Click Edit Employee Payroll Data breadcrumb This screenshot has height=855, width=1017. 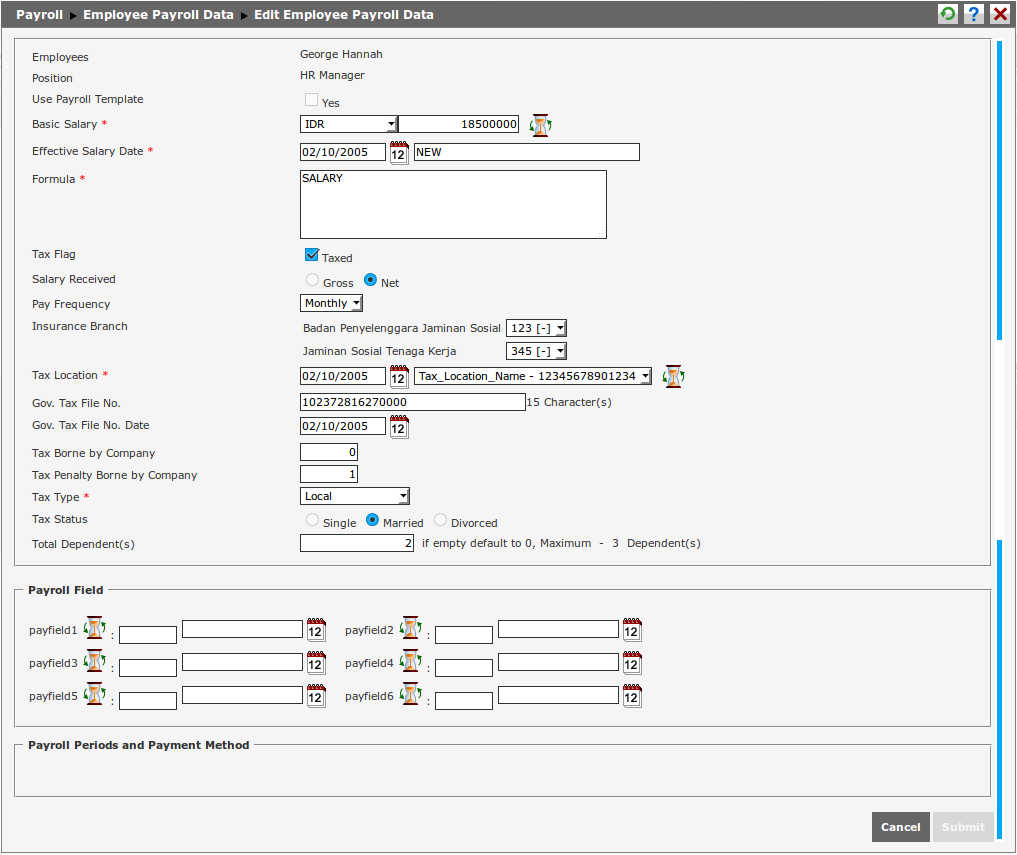pos(344,14)
